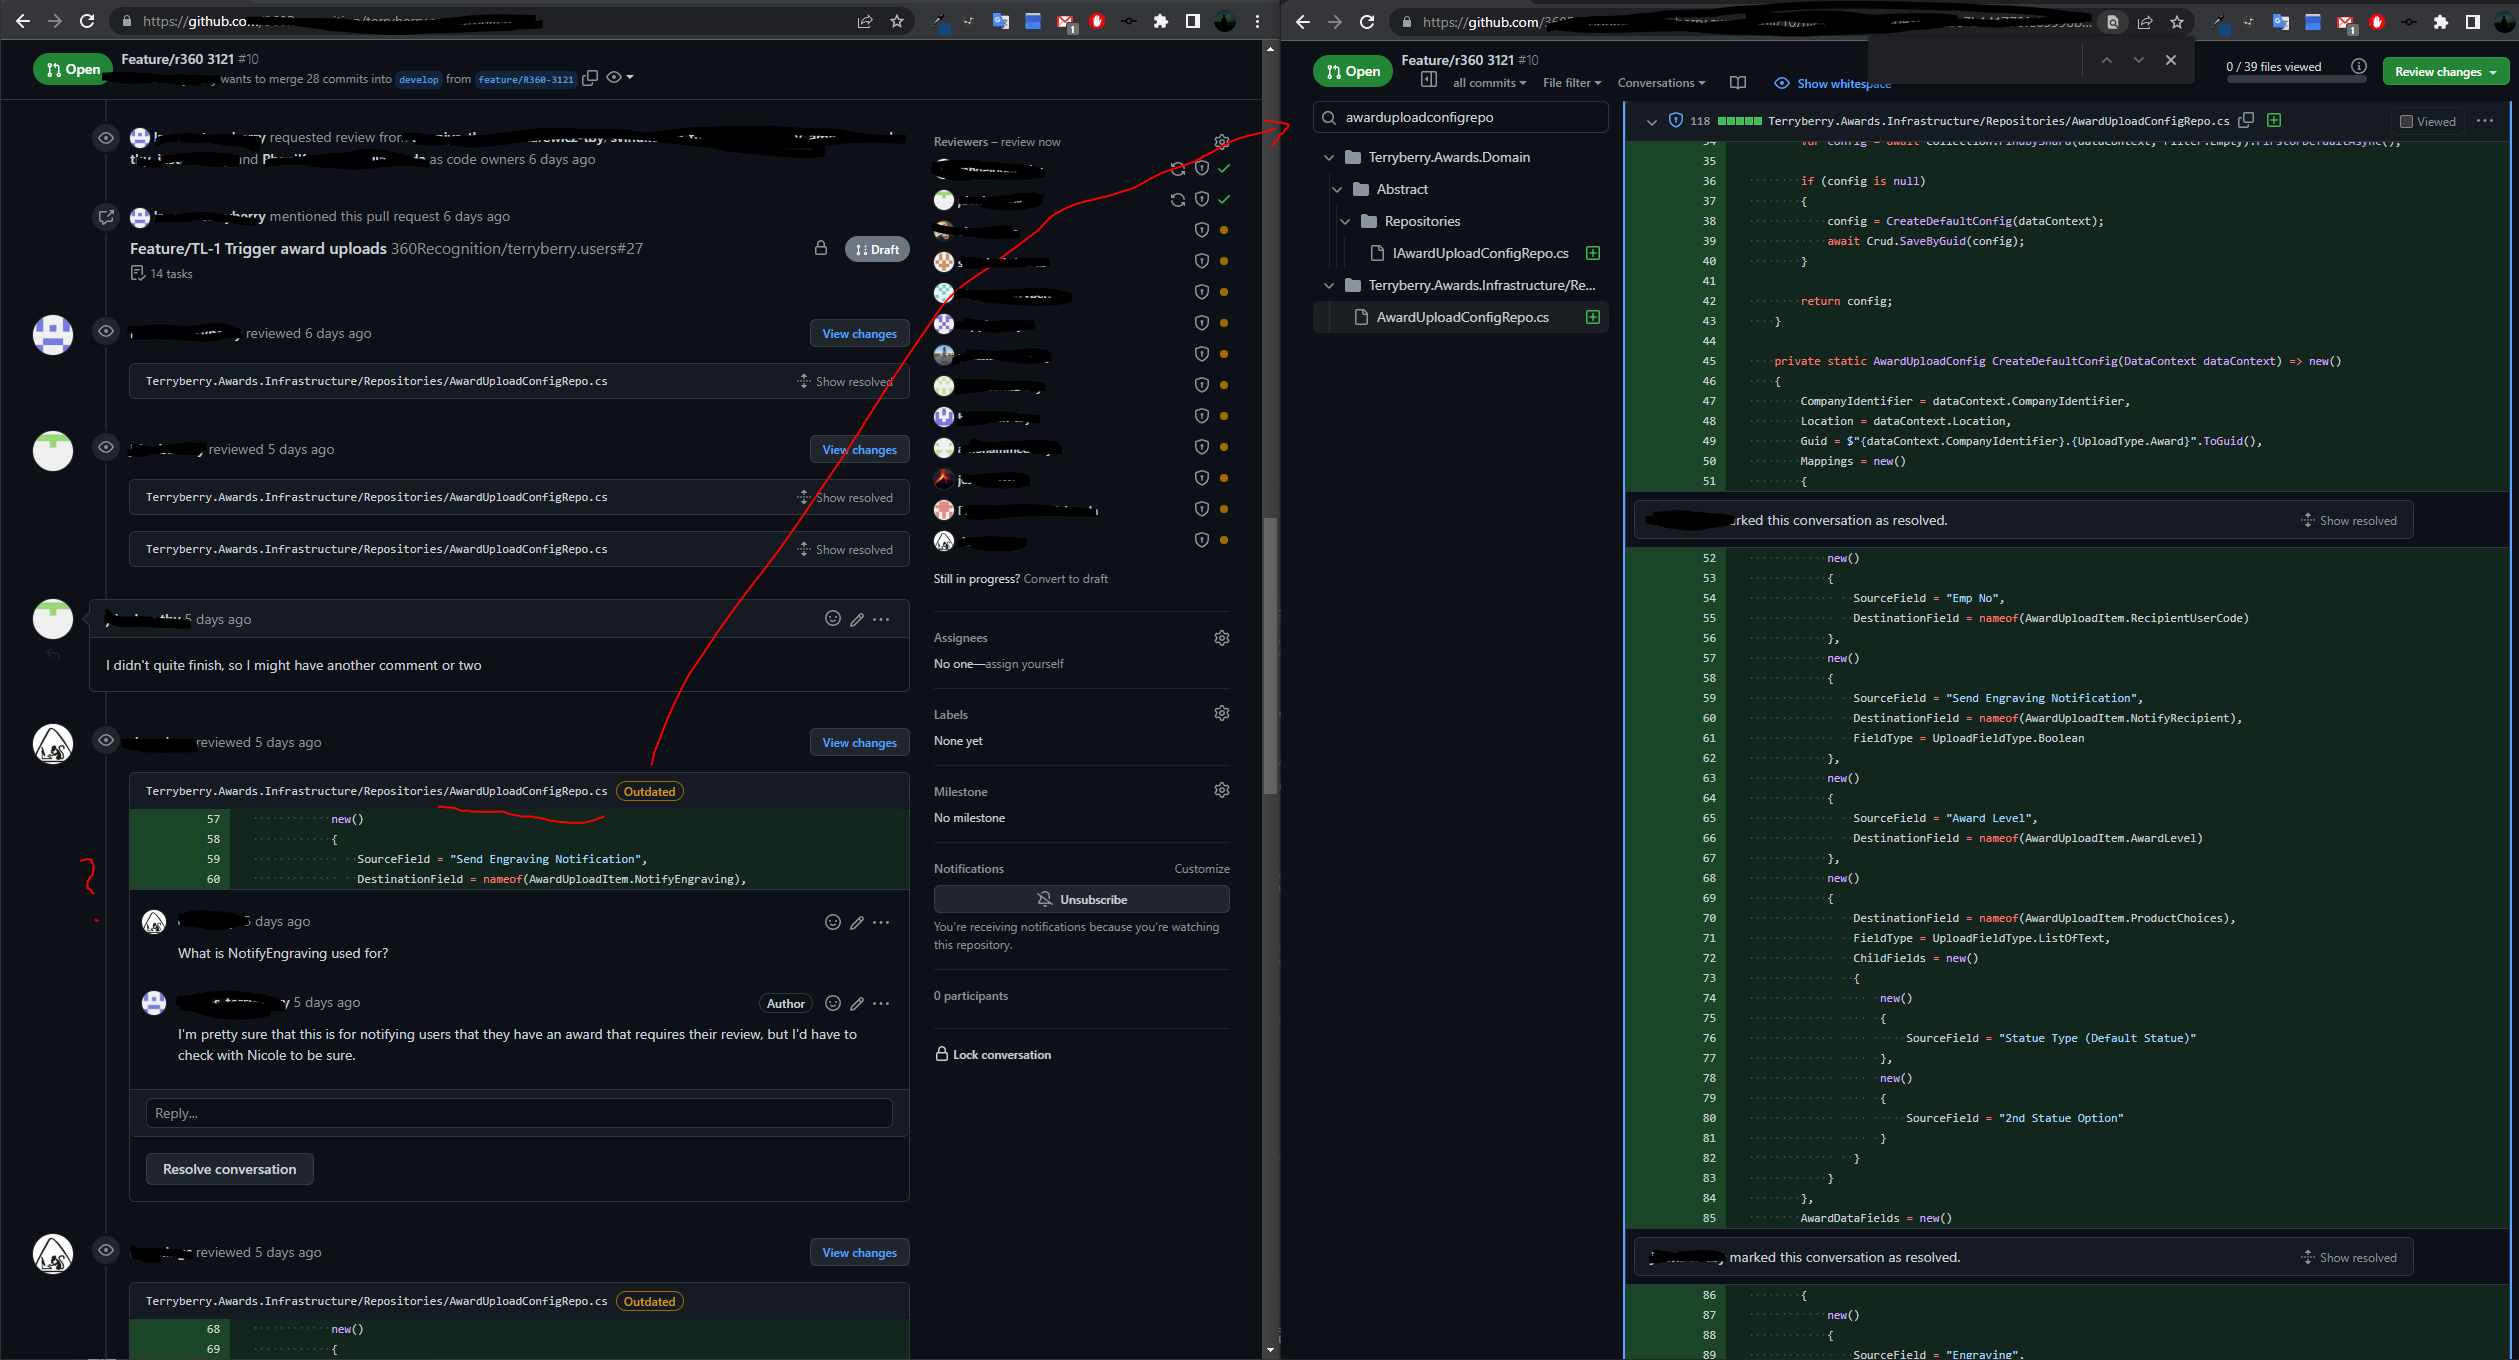The image size is (2519, 1360).
Task: Go to previous find-in-page match
Action: pos(2107,60)
